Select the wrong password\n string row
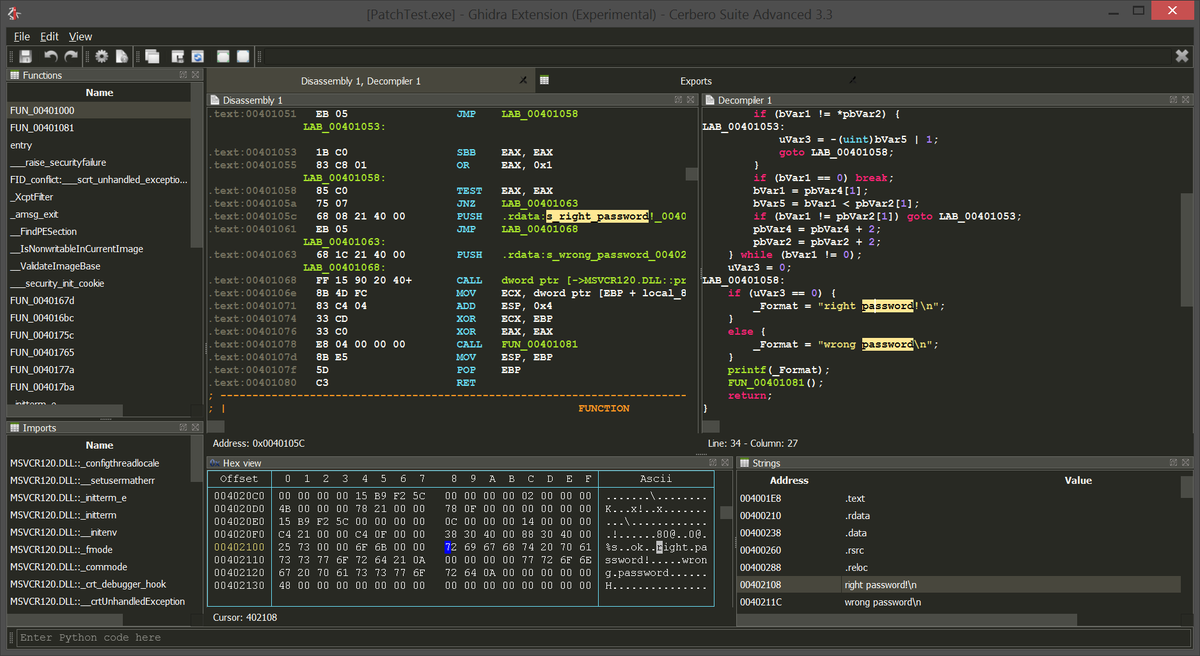1200x656 pixels. 883,602
